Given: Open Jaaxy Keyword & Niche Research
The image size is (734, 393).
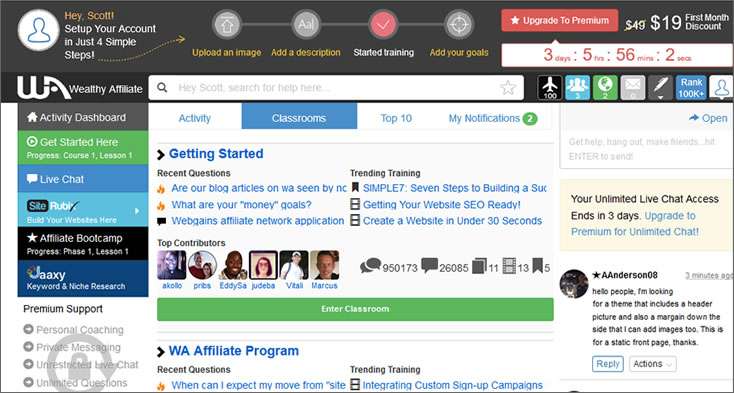Looking at the screenshot, I should pos(83,278).
